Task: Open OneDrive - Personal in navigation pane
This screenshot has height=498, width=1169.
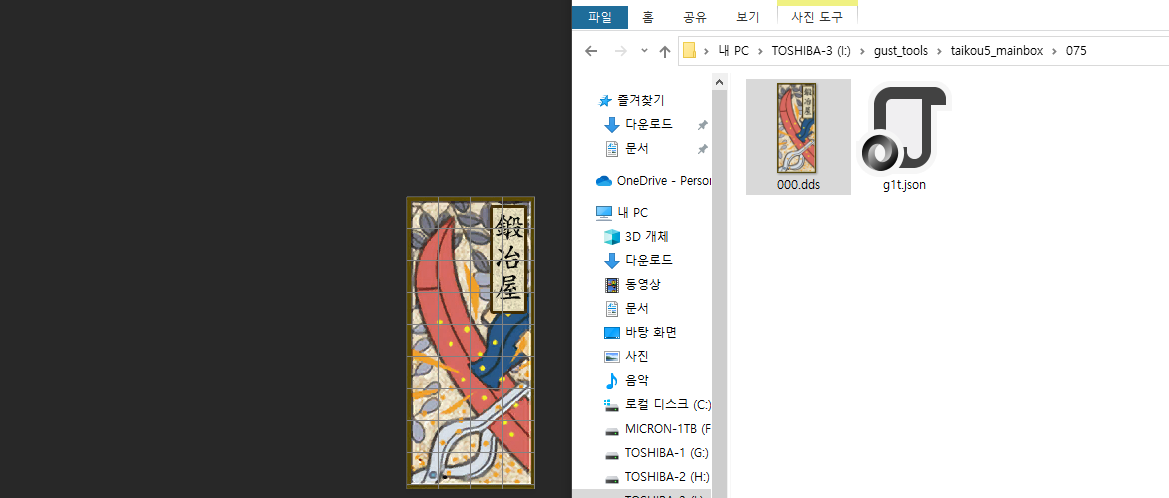Action: (664, 180)
